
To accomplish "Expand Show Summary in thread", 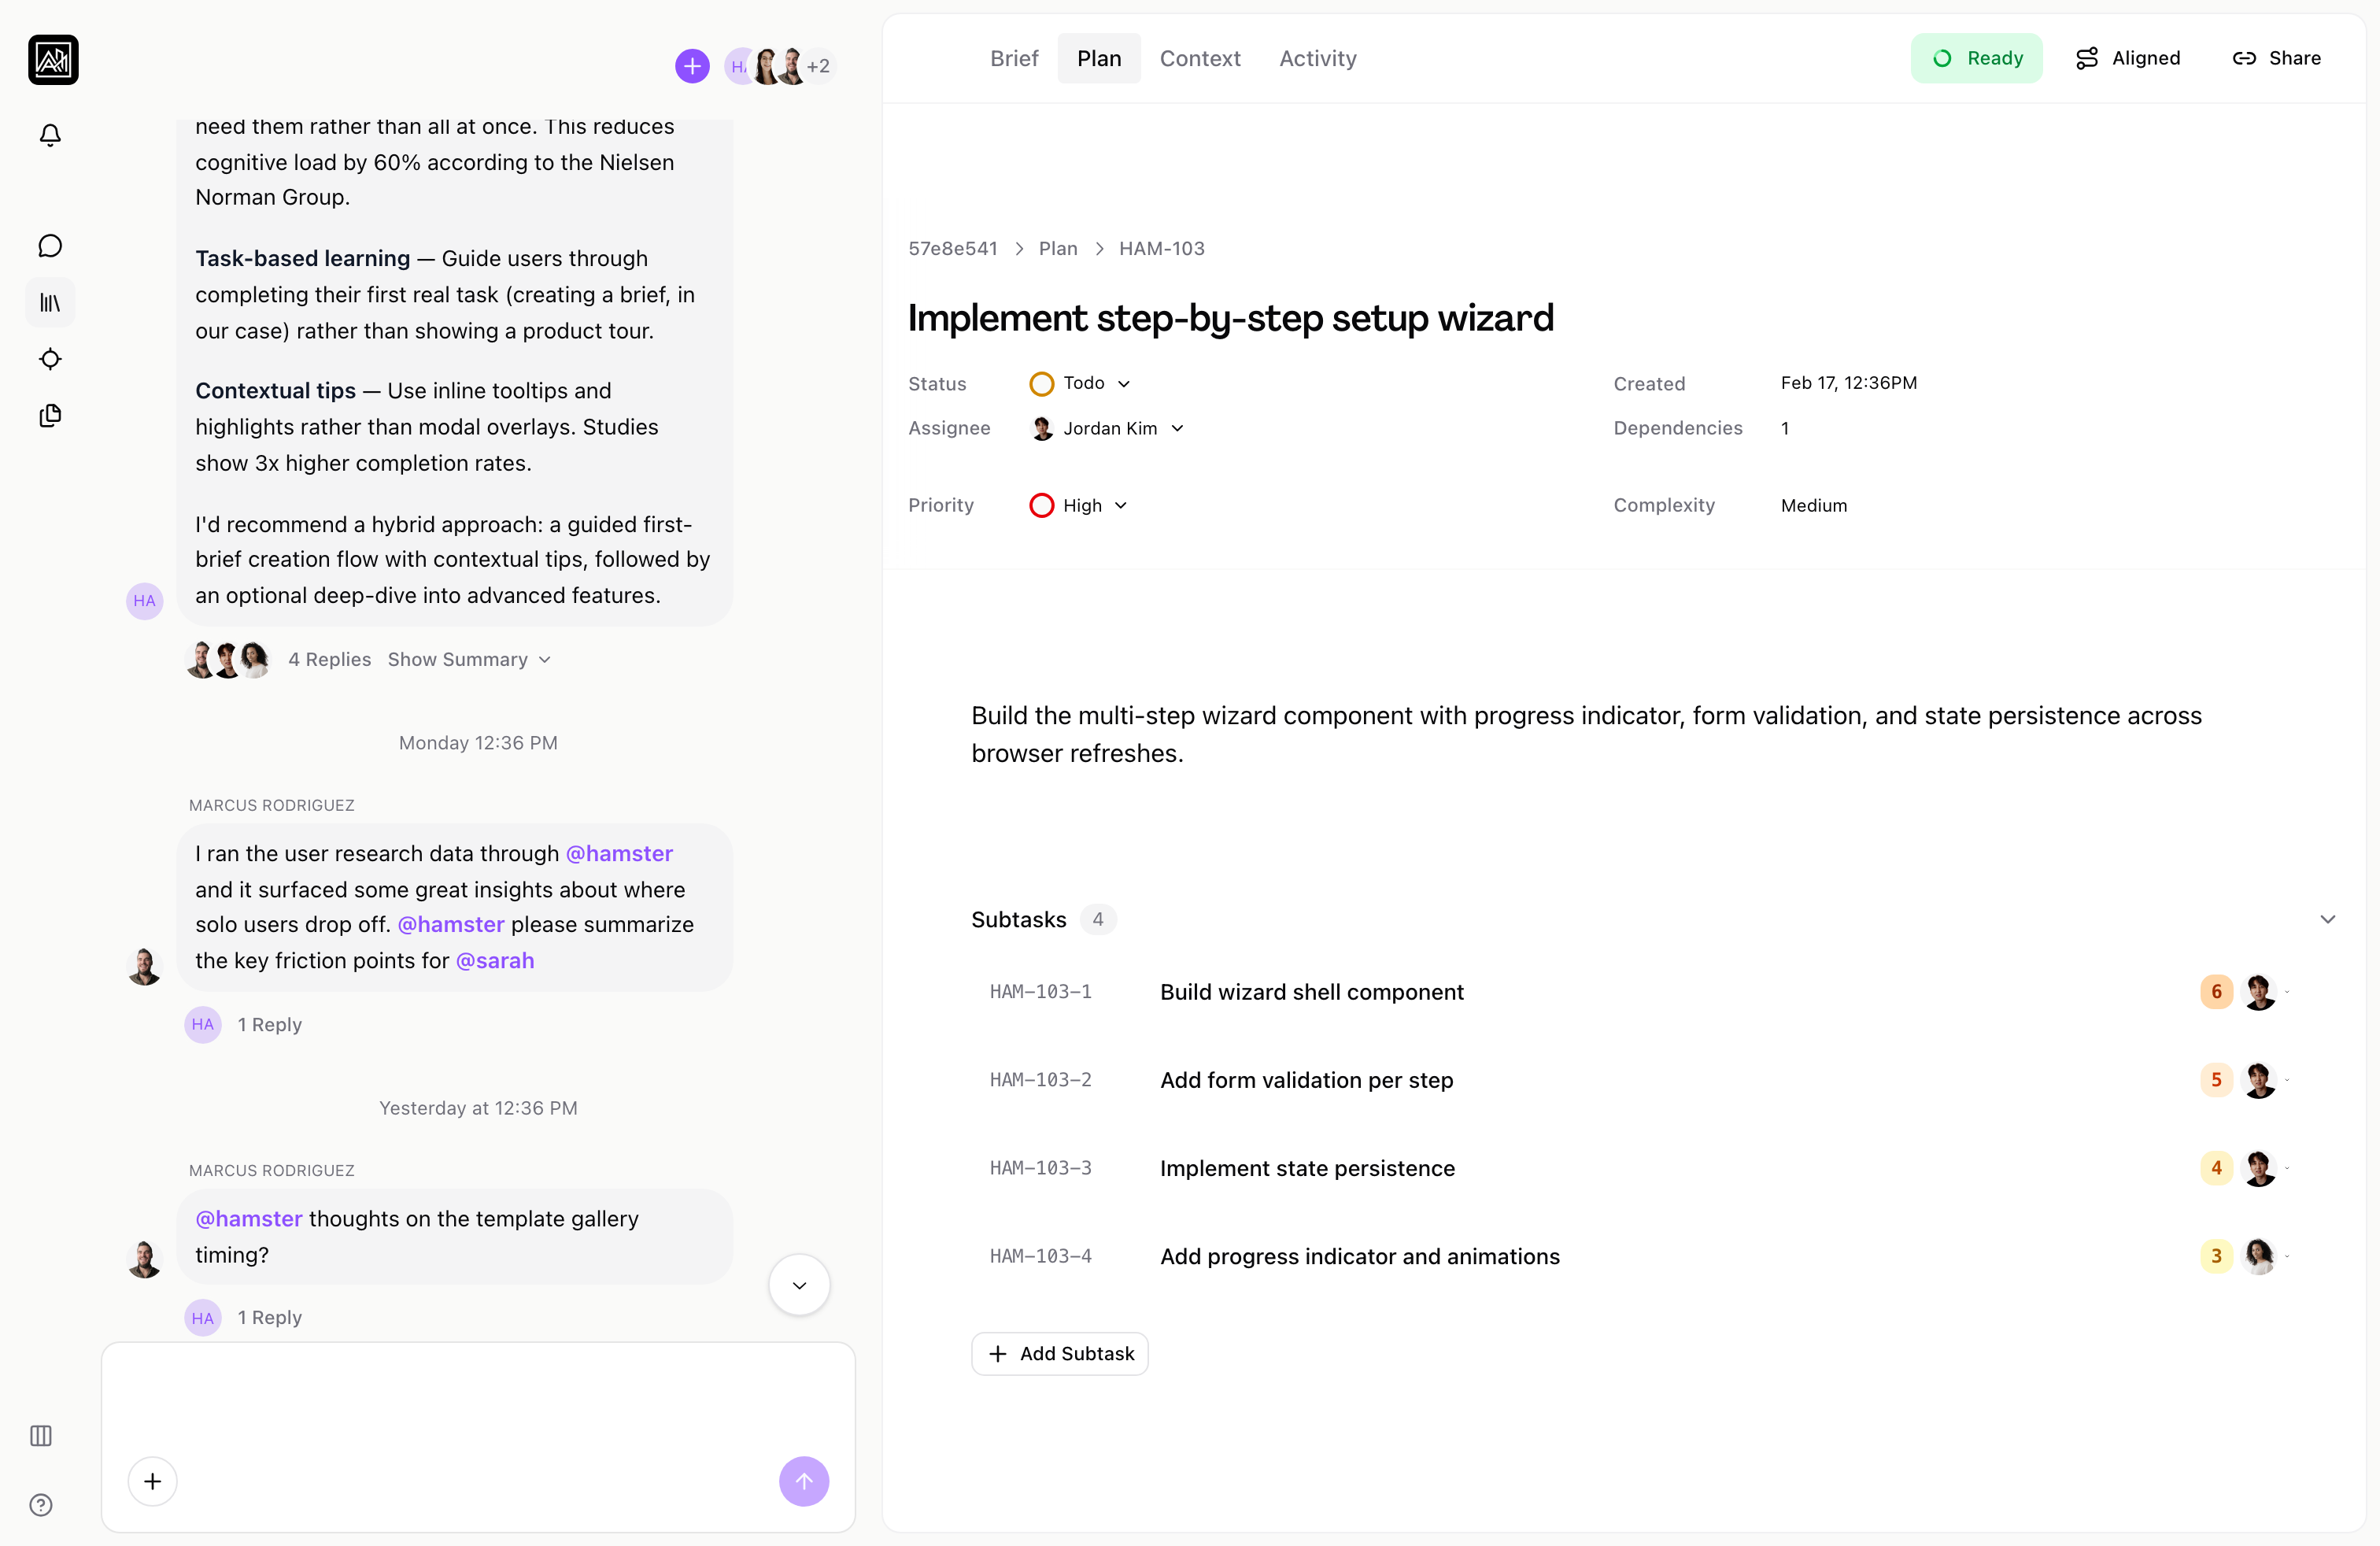I will (x=469, y=659).
